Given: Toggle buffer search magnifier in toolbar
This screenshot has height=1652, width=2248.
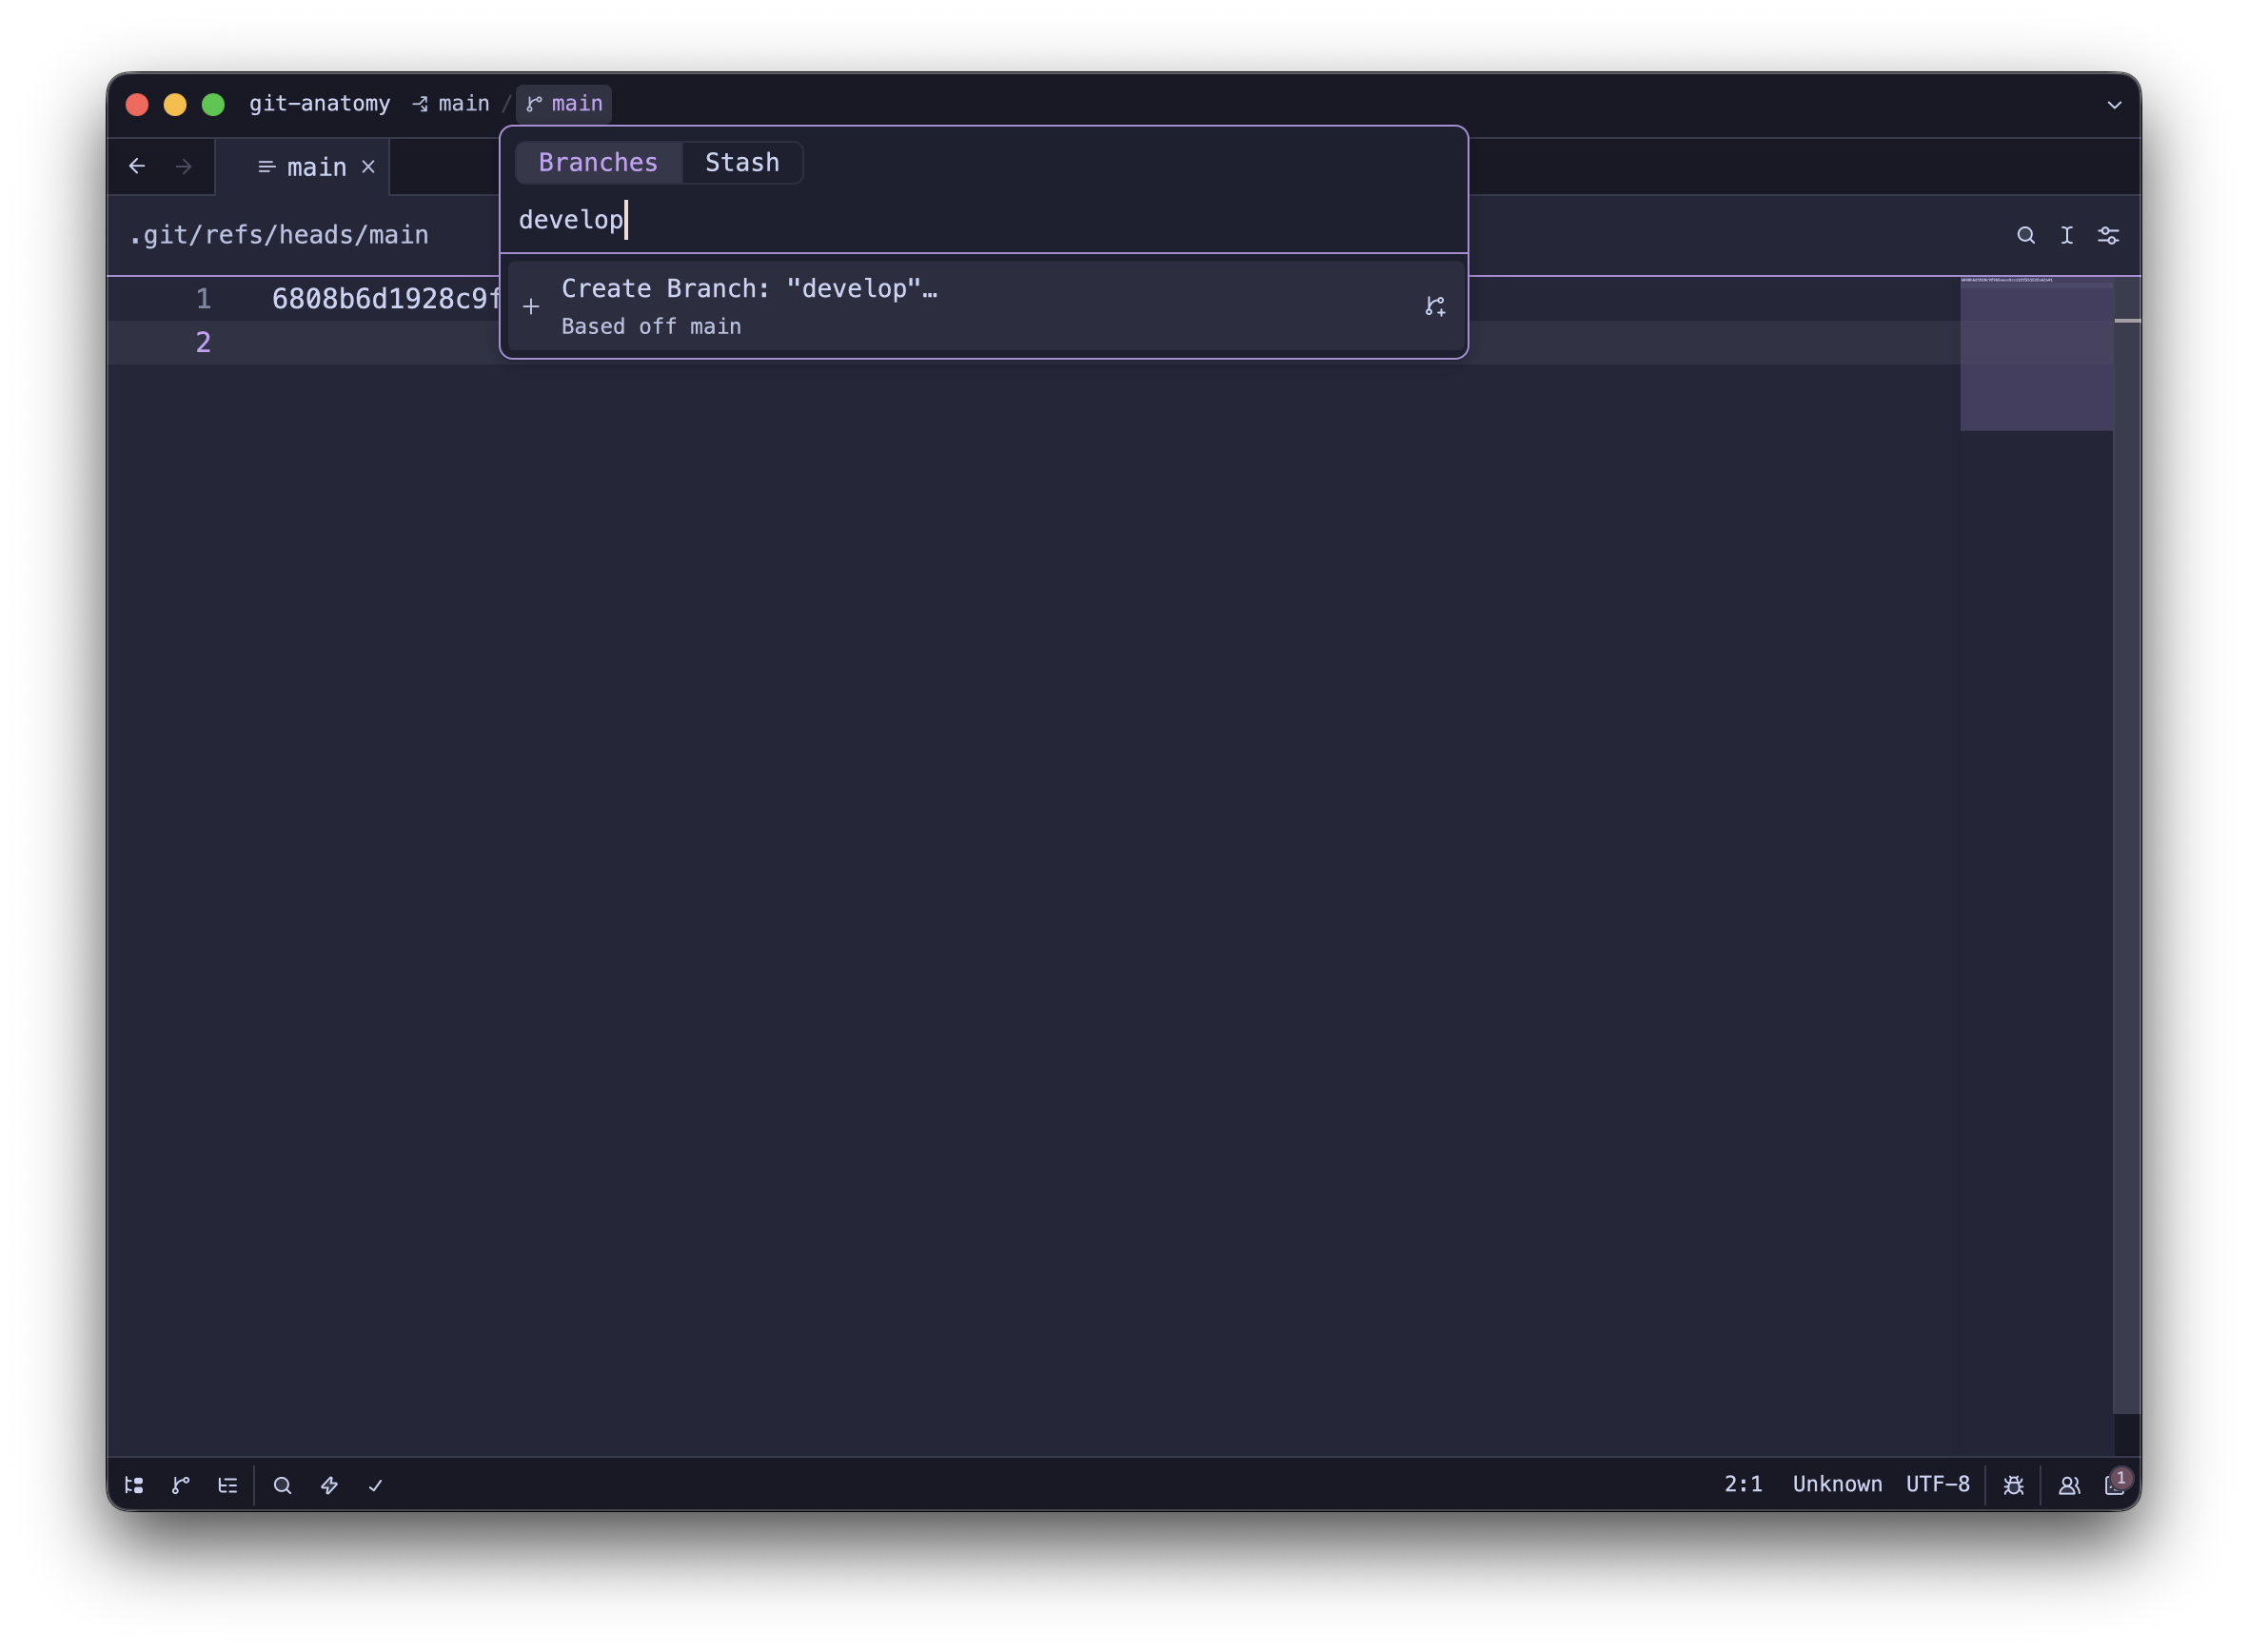Looking at the screenshot, I should [x=2025, y=235].
